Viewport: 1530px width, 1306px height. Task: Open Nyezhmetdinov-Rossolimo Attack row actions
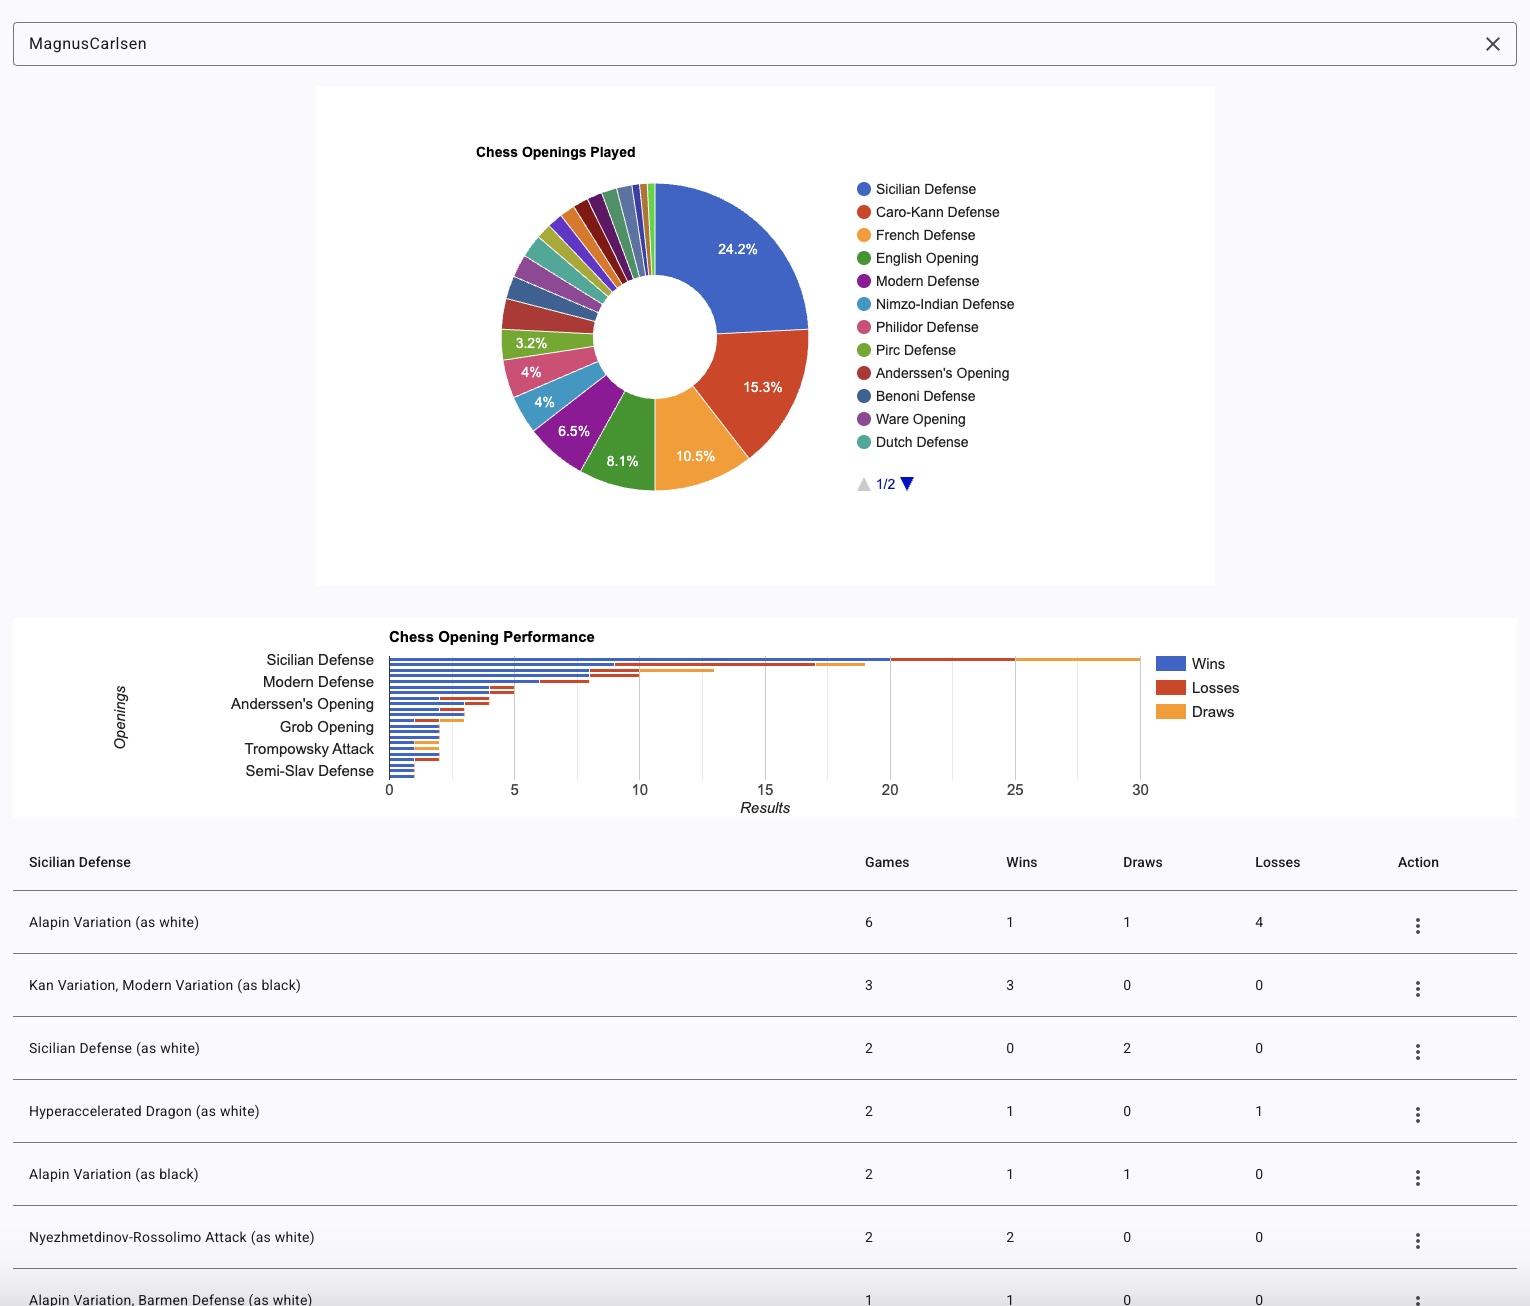click(1417, 1241)
